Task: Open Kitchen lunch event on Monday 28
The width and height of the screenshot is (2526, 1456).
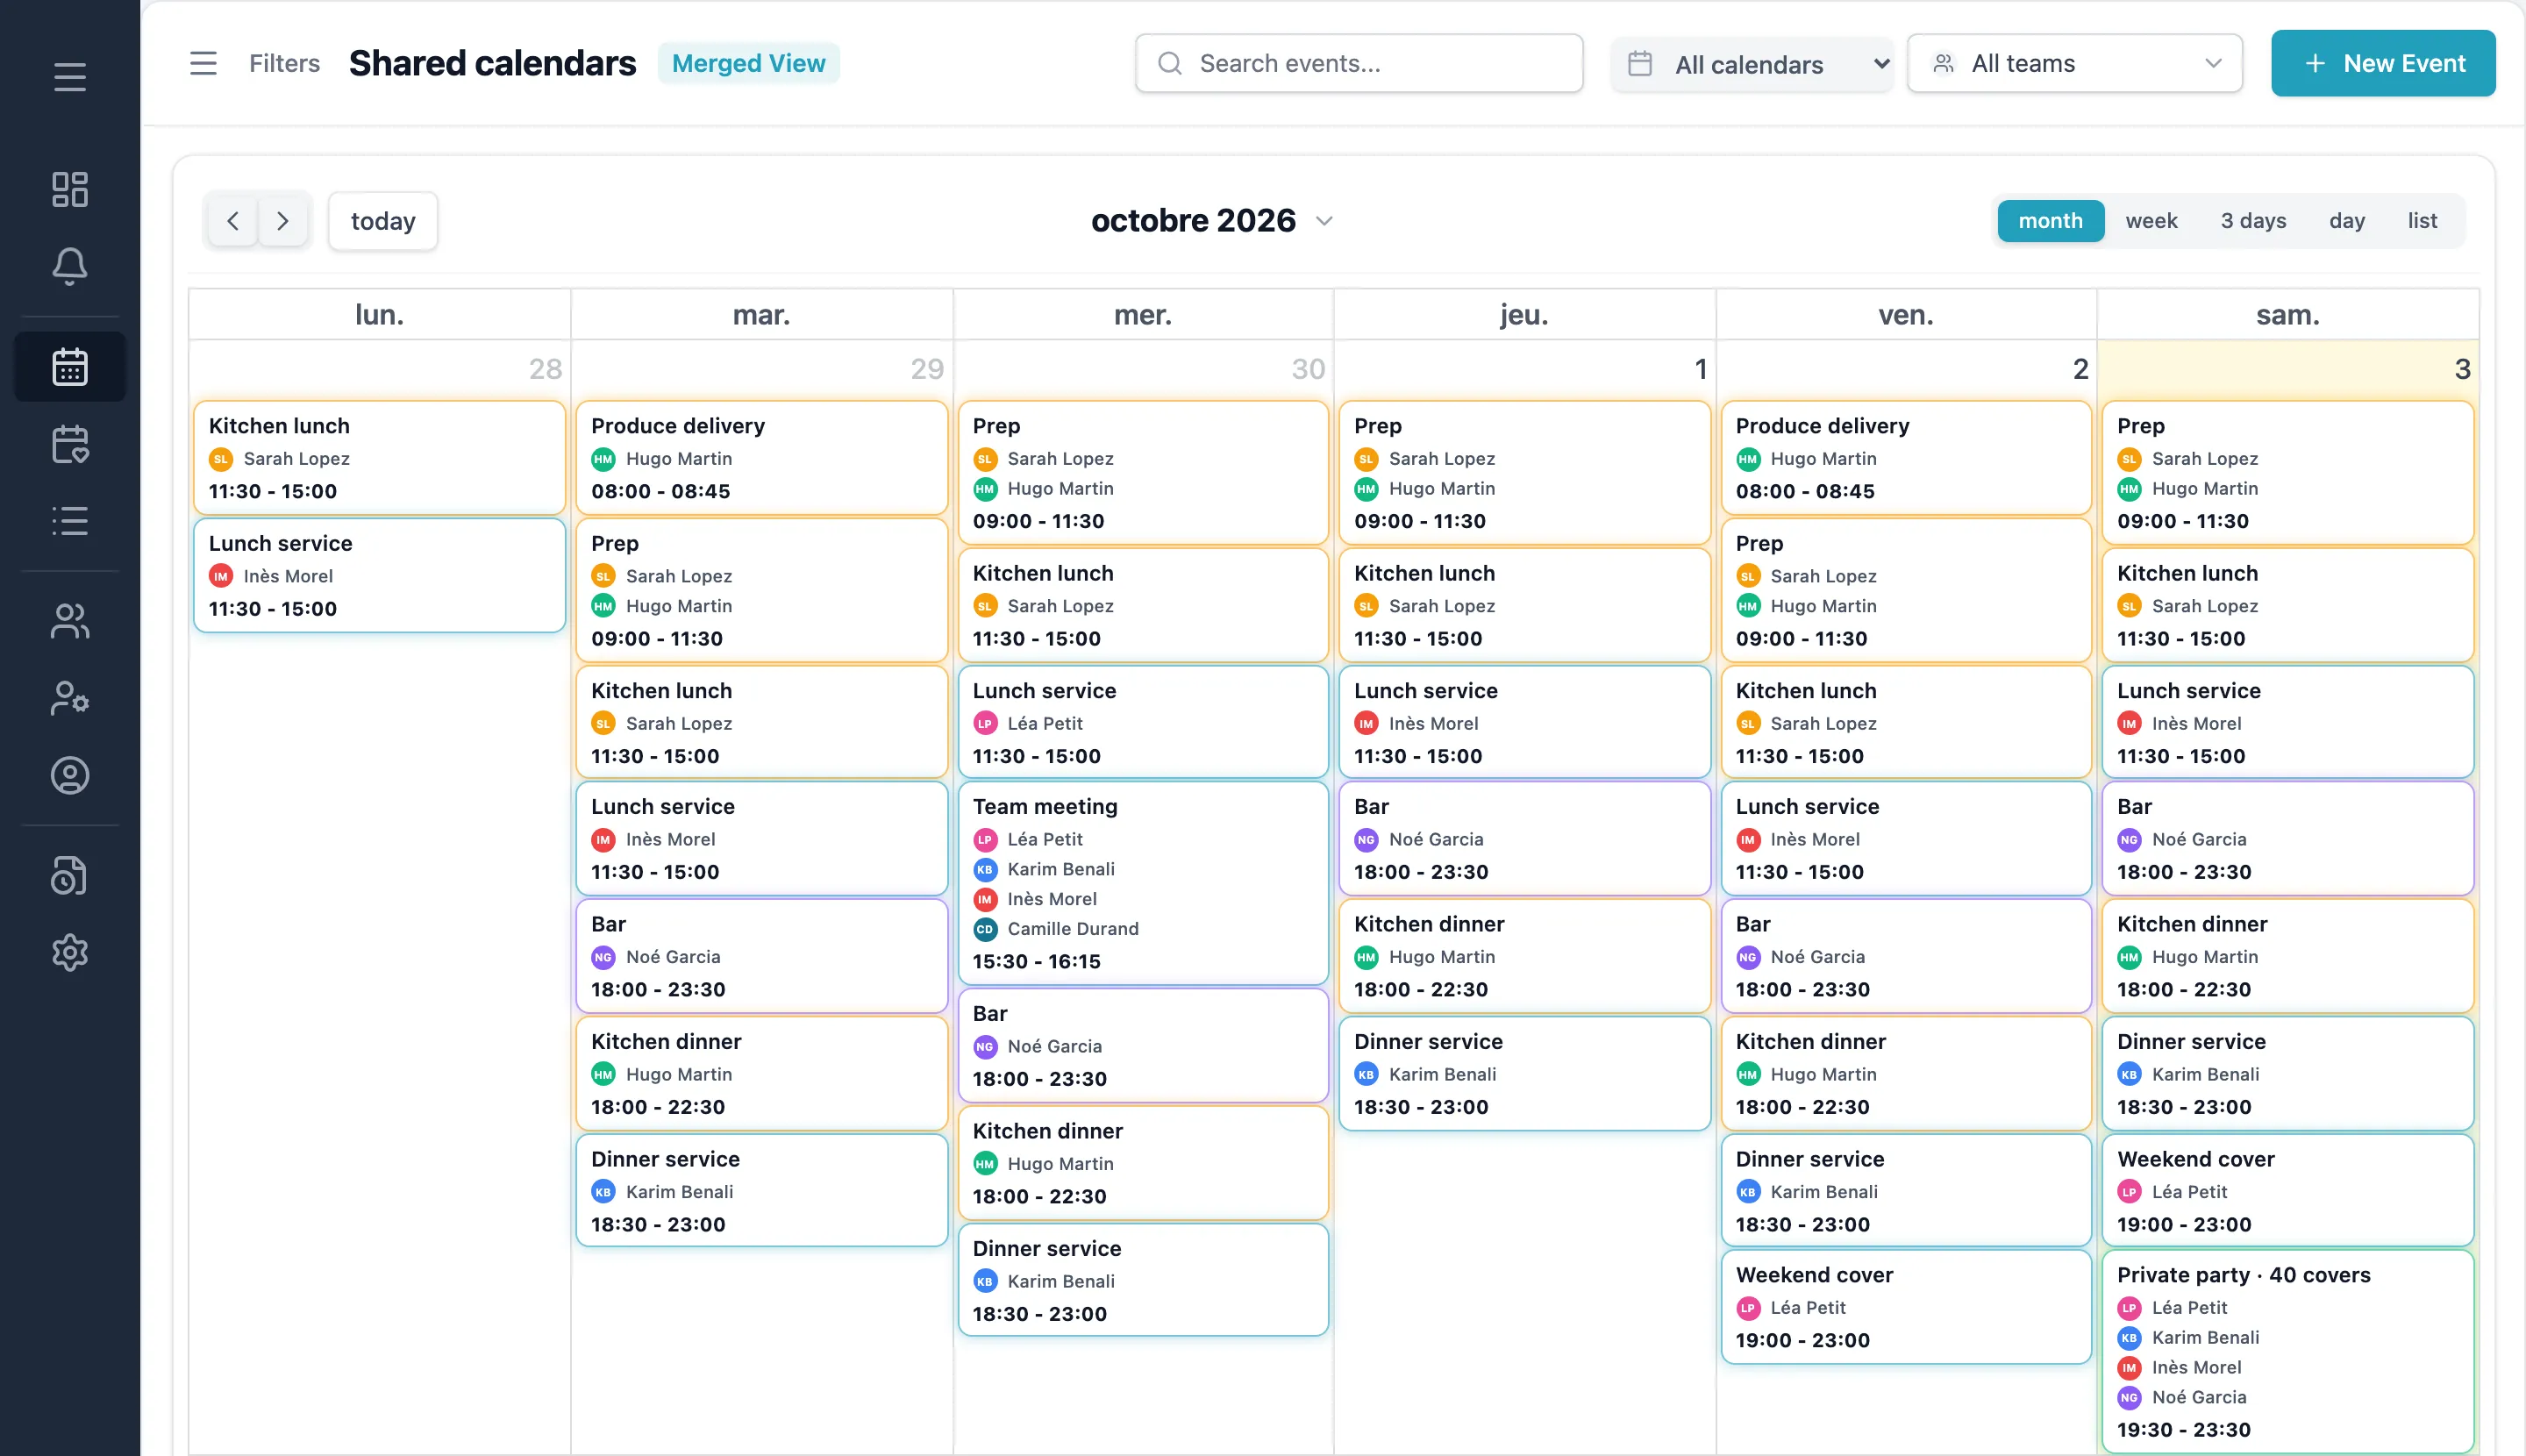Action: tap(379, 458)
